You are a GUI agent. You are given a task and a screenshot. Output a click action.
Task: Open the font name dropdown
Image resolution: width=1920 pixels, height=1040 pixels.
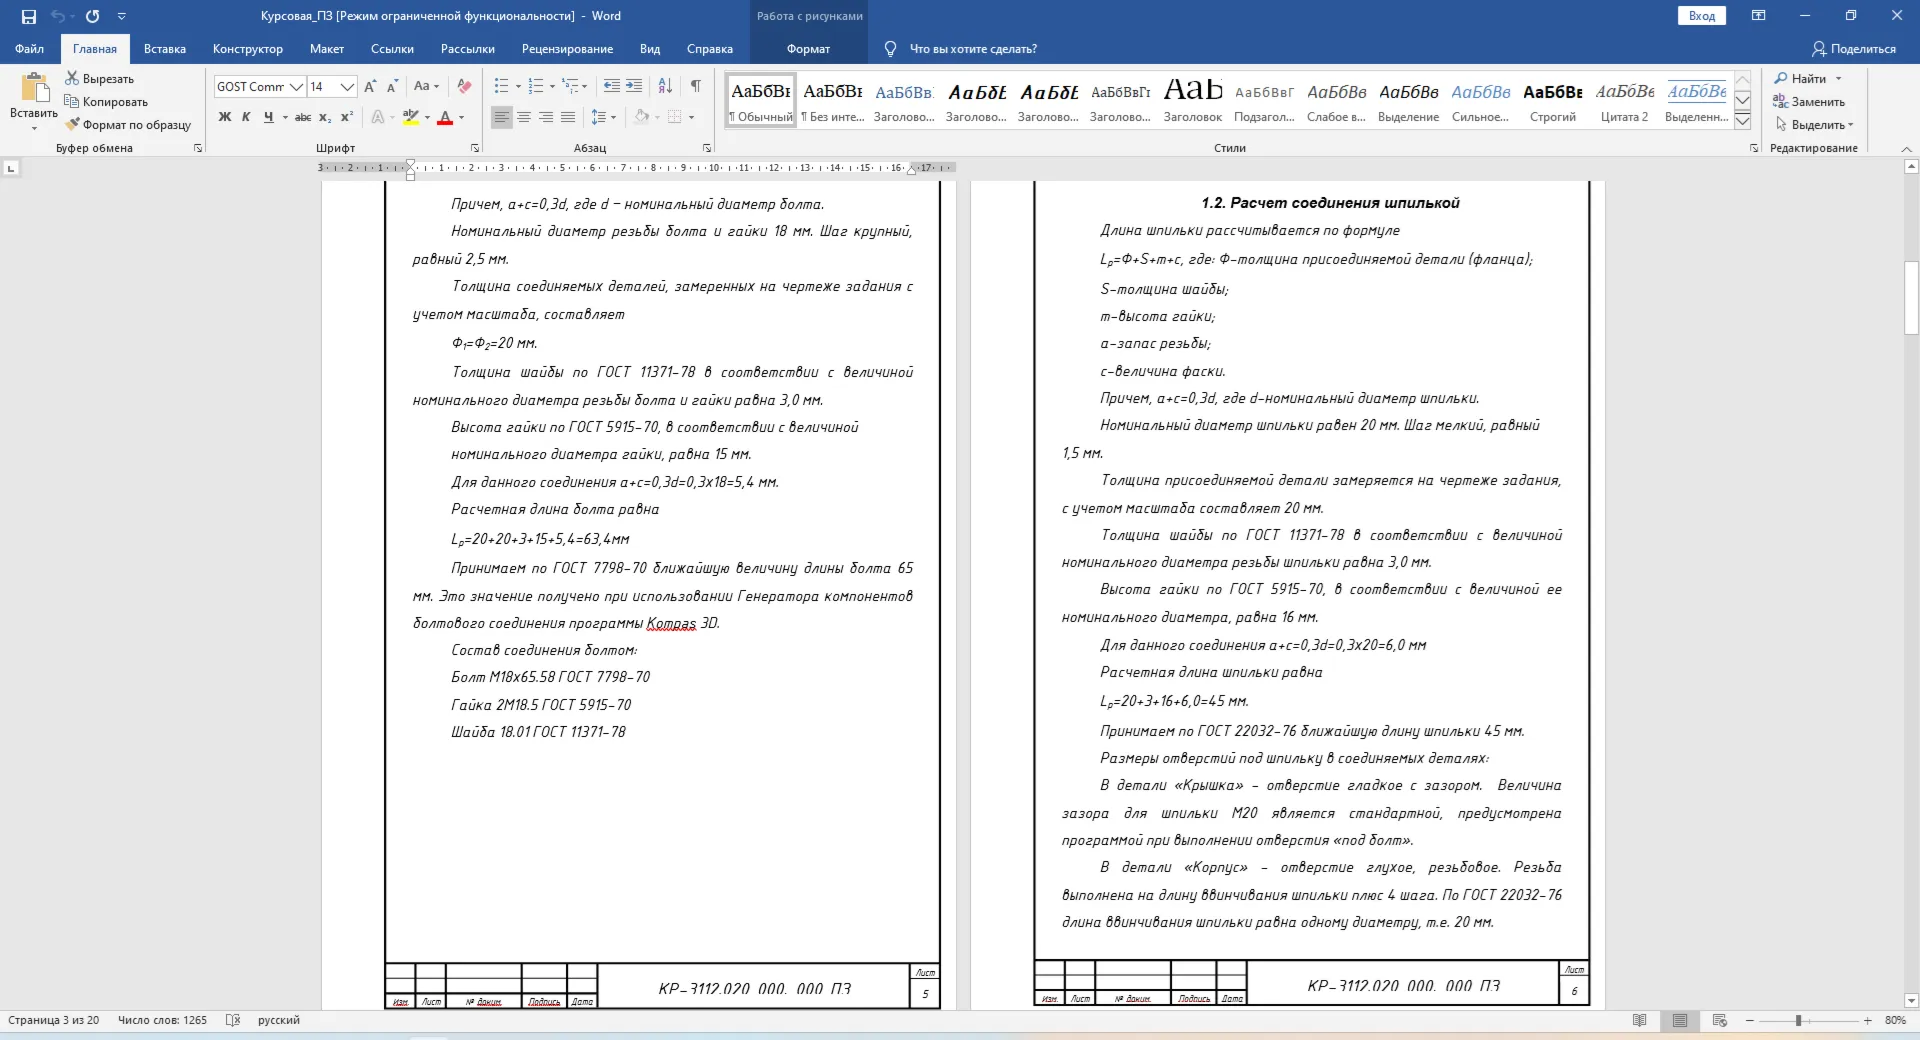(296, 87)
